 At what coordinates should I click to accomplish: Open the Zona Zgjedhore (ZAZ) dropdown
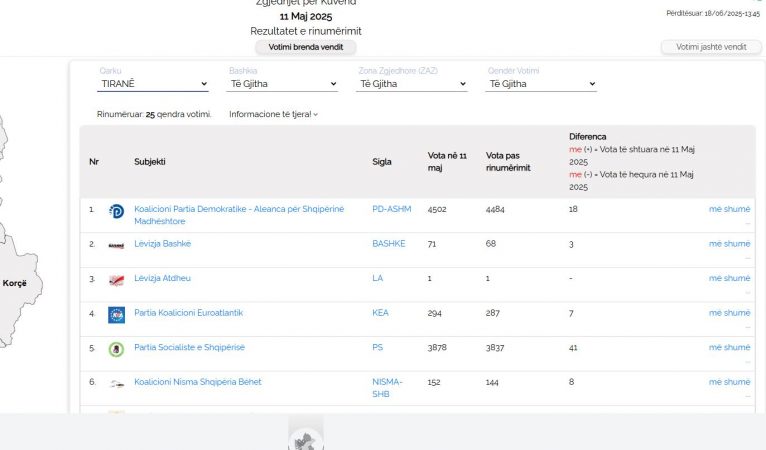click(x=412, y=84)
